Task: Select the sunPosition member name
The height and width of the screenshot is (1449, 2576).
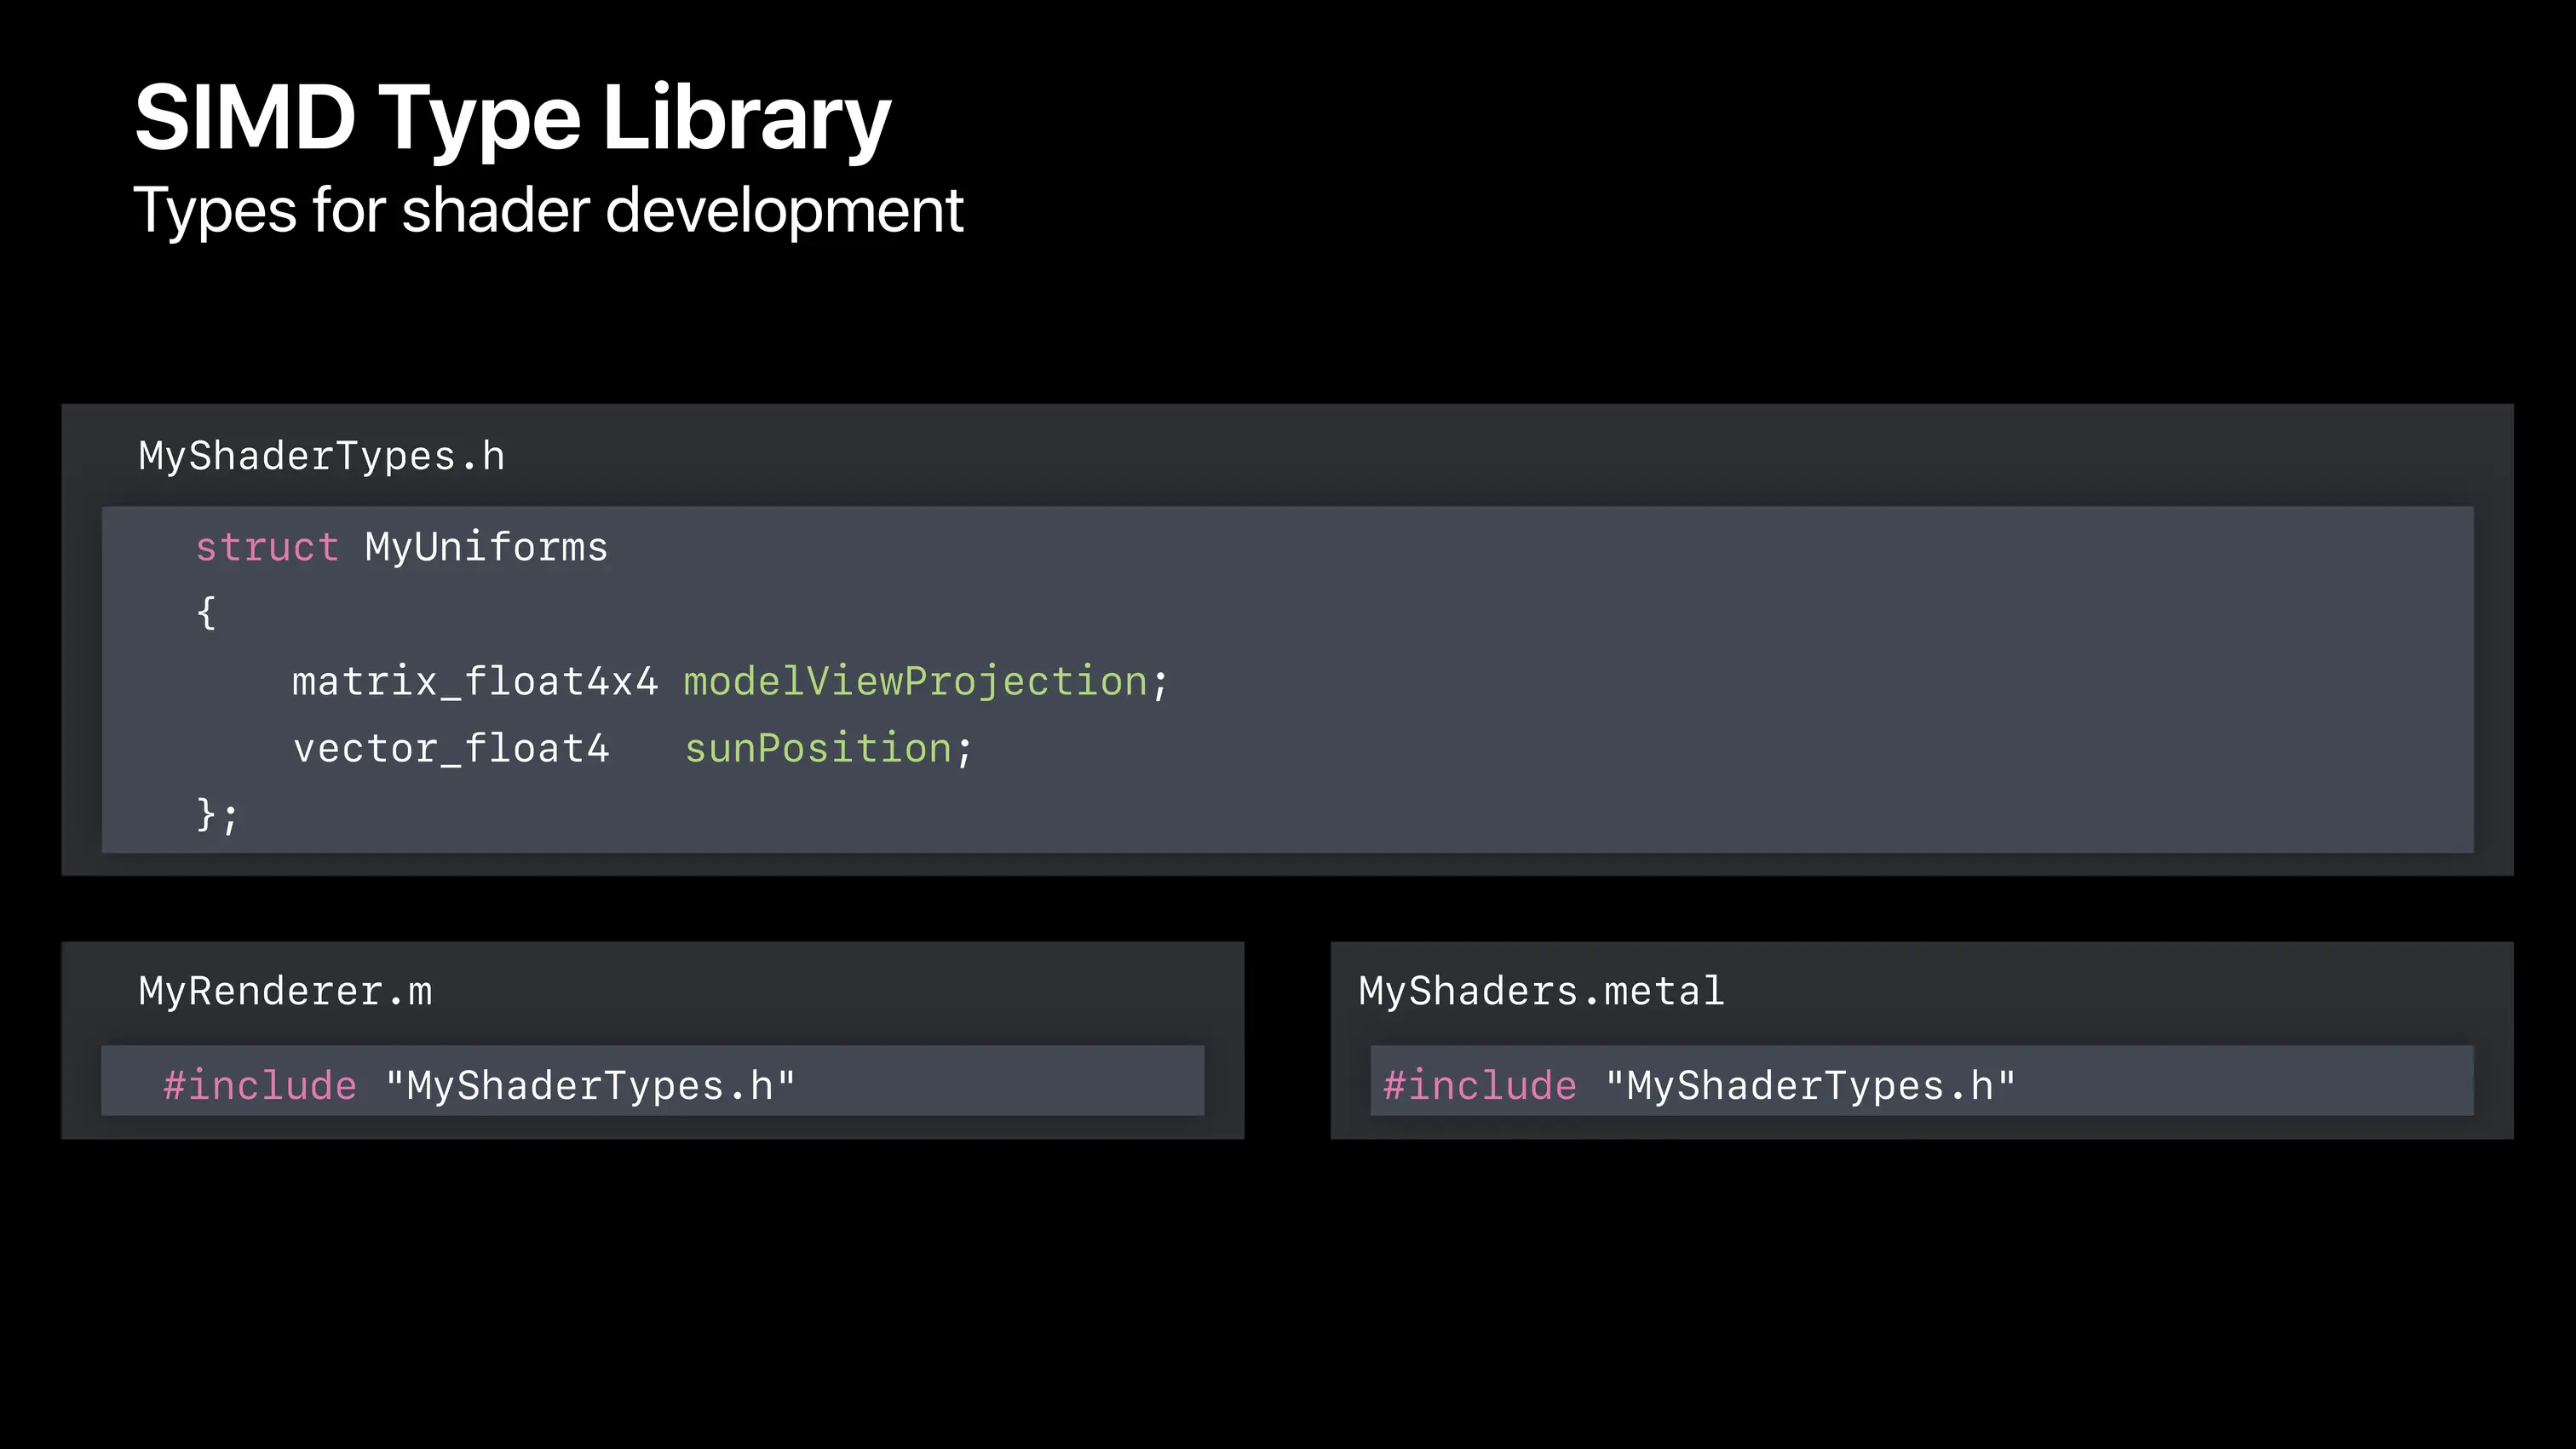Action: point(818,749)
